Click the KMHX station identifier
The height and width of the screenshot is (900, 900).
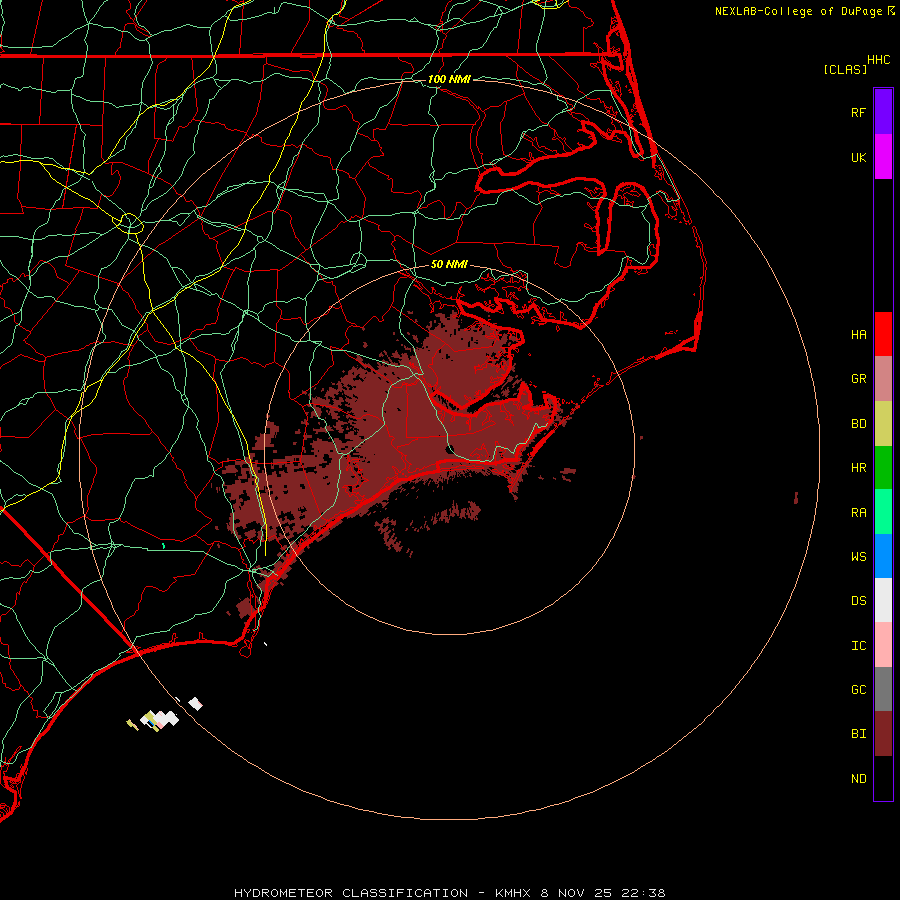pyautogui.click(x=513, y=893)
